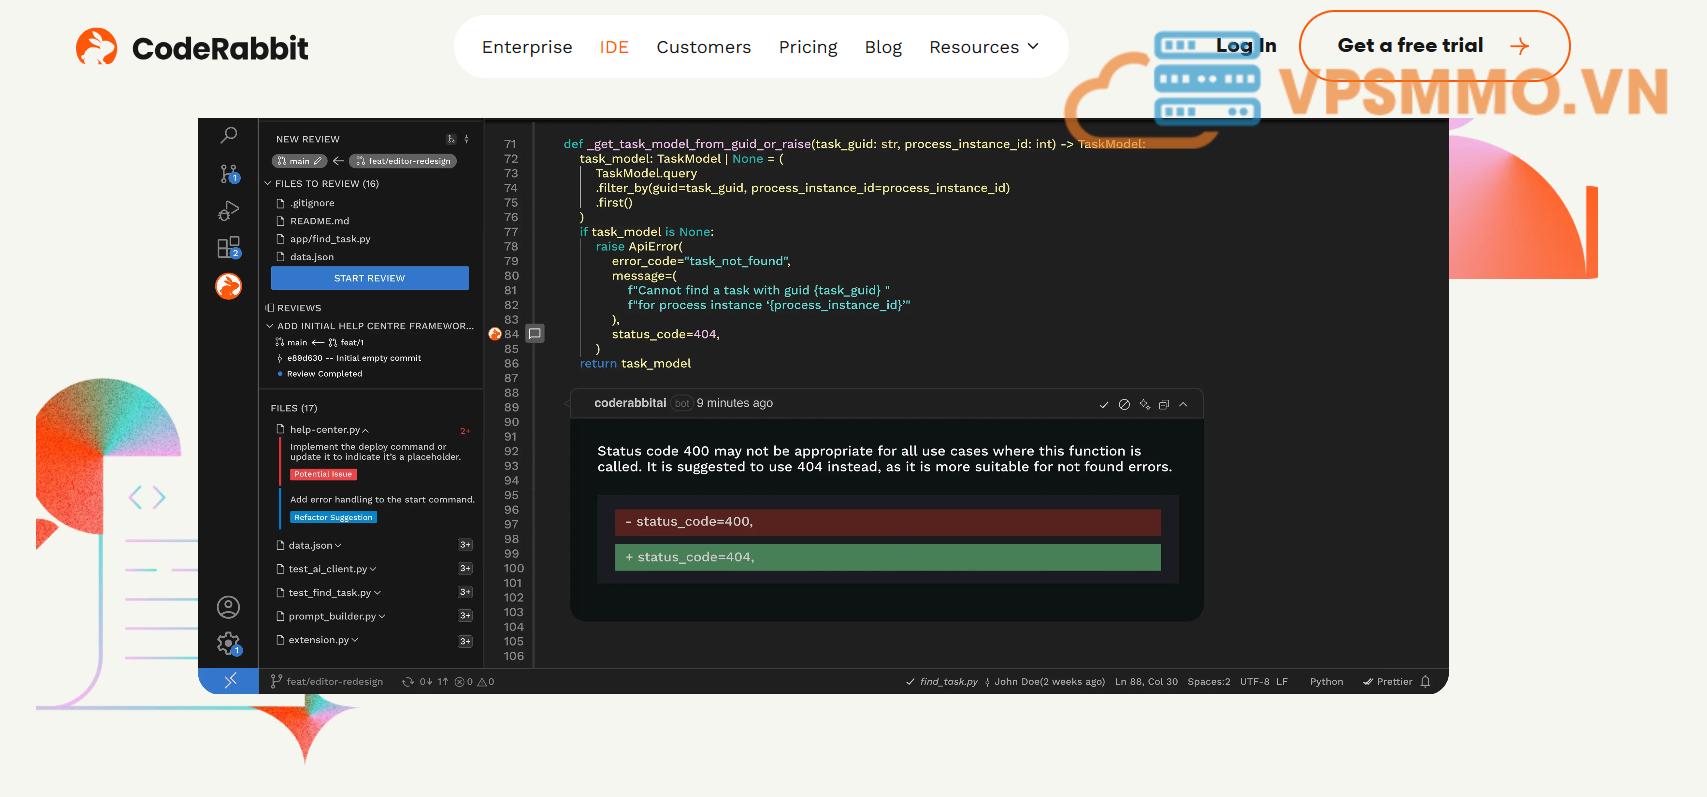This screenshot has width=1707, height=797.
Task: Click the green status_code=404 diff line
Action: click(887, 557)
